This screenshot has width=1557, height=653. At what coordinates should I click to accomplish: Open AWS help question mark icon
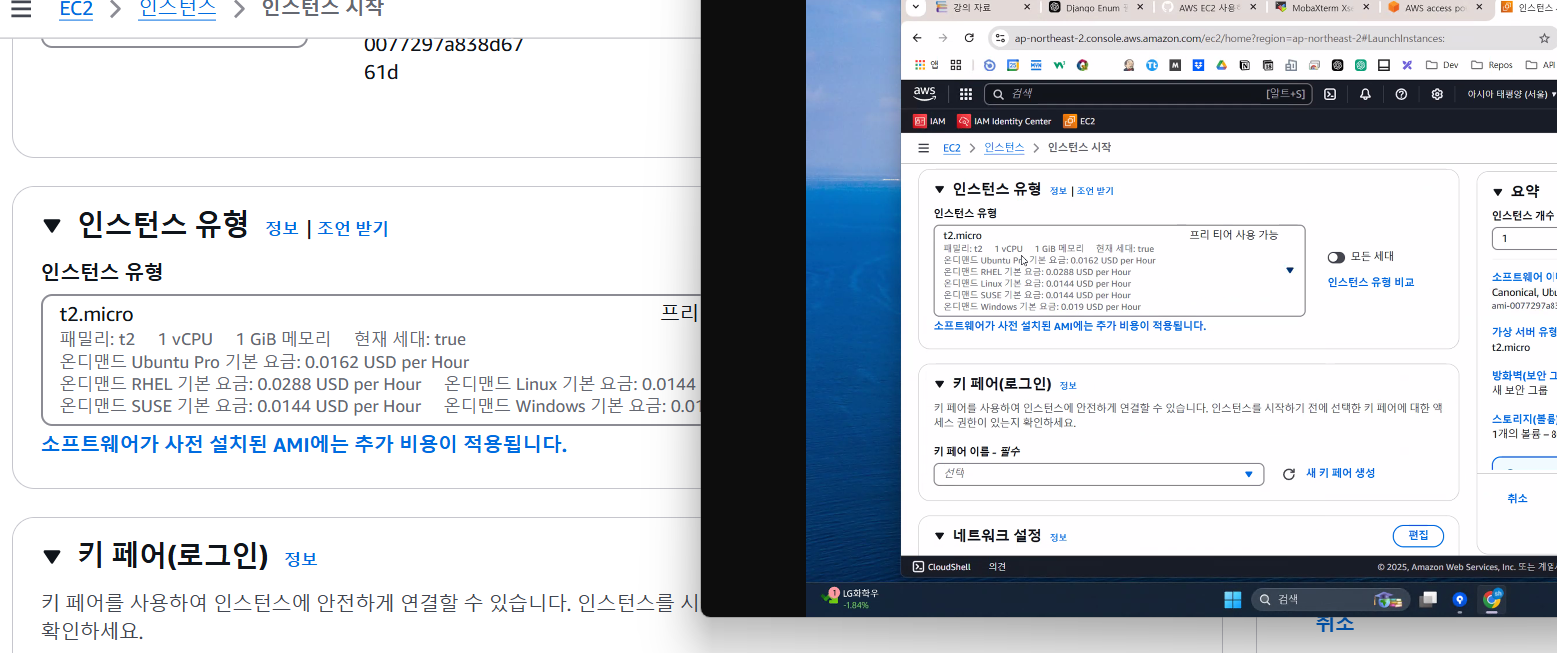click(1401, 94)
